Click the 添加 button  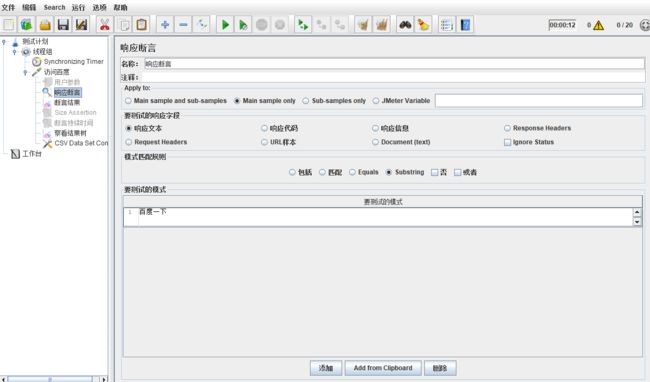[326, 368]
